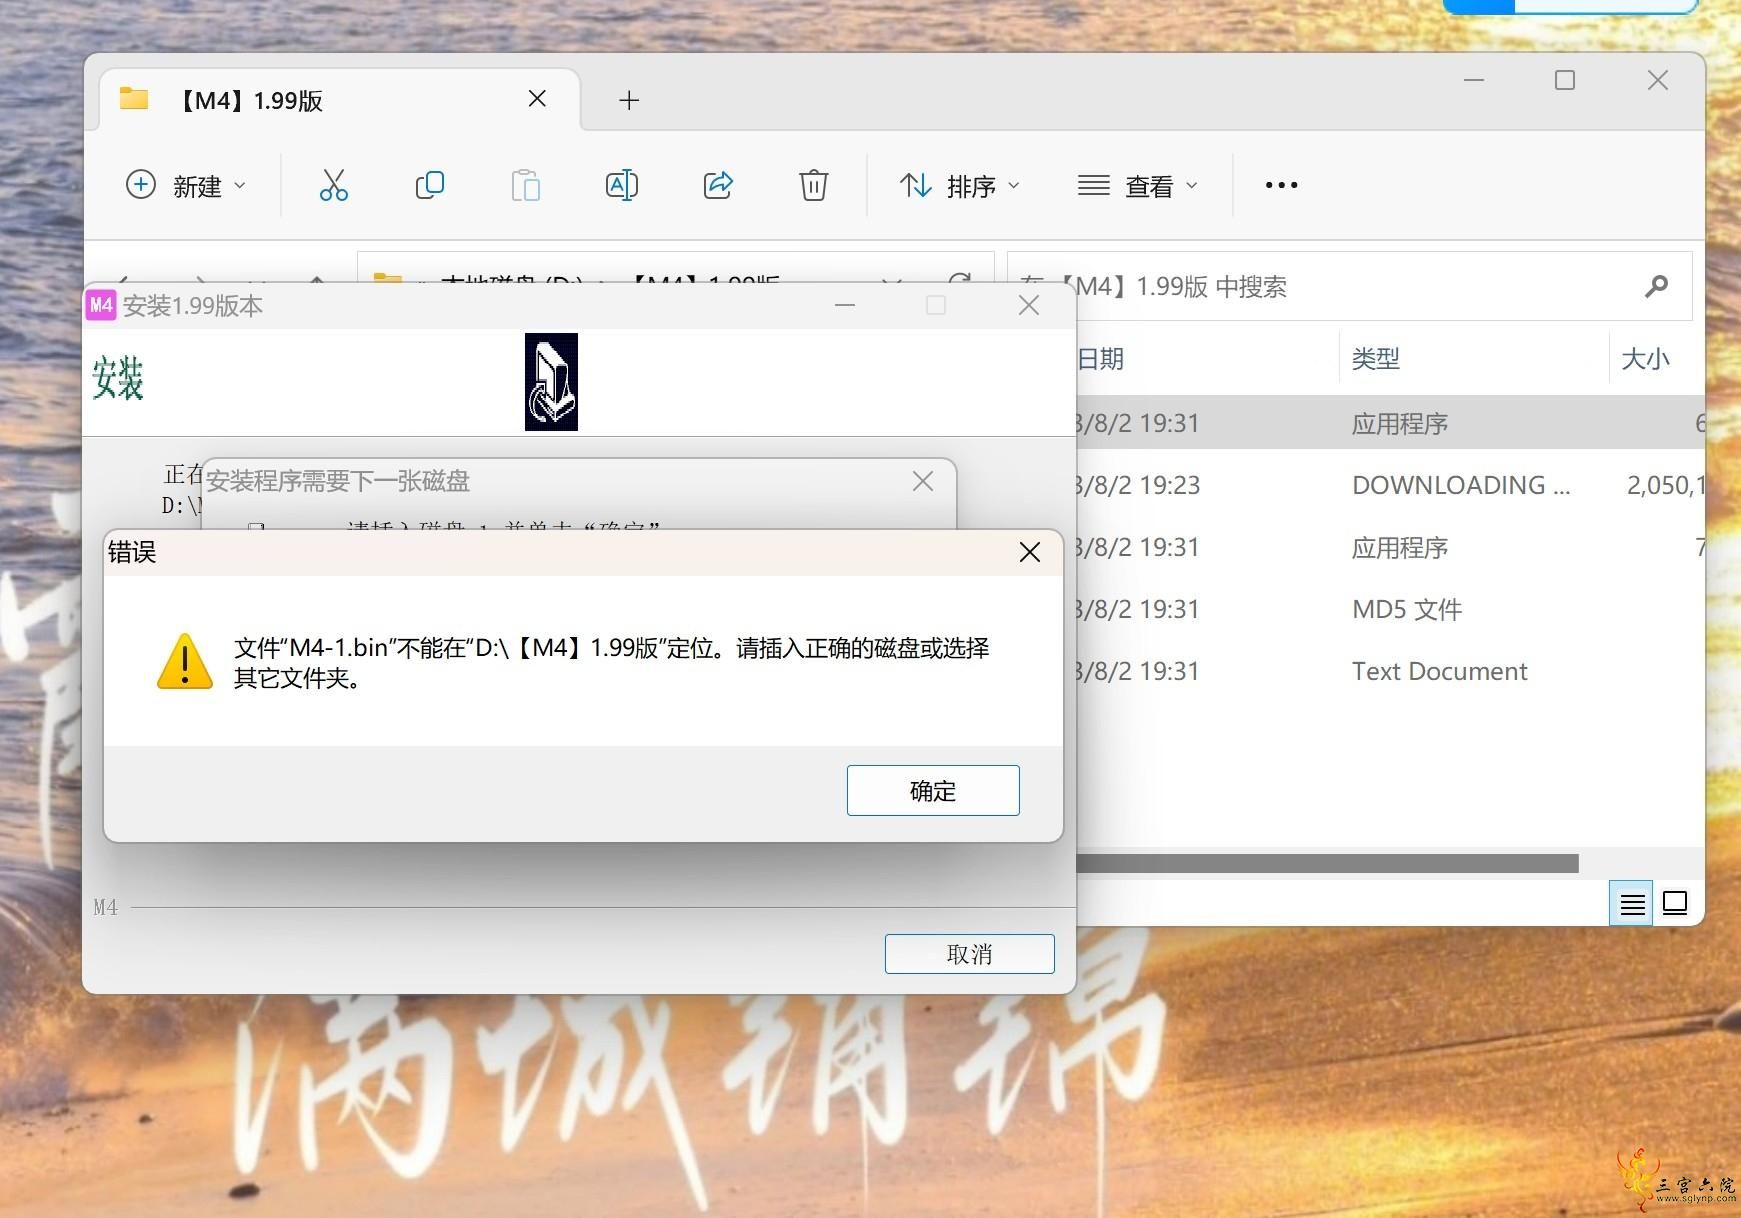Click the Copy icon in Explorer toolbar

pos(430,185)
